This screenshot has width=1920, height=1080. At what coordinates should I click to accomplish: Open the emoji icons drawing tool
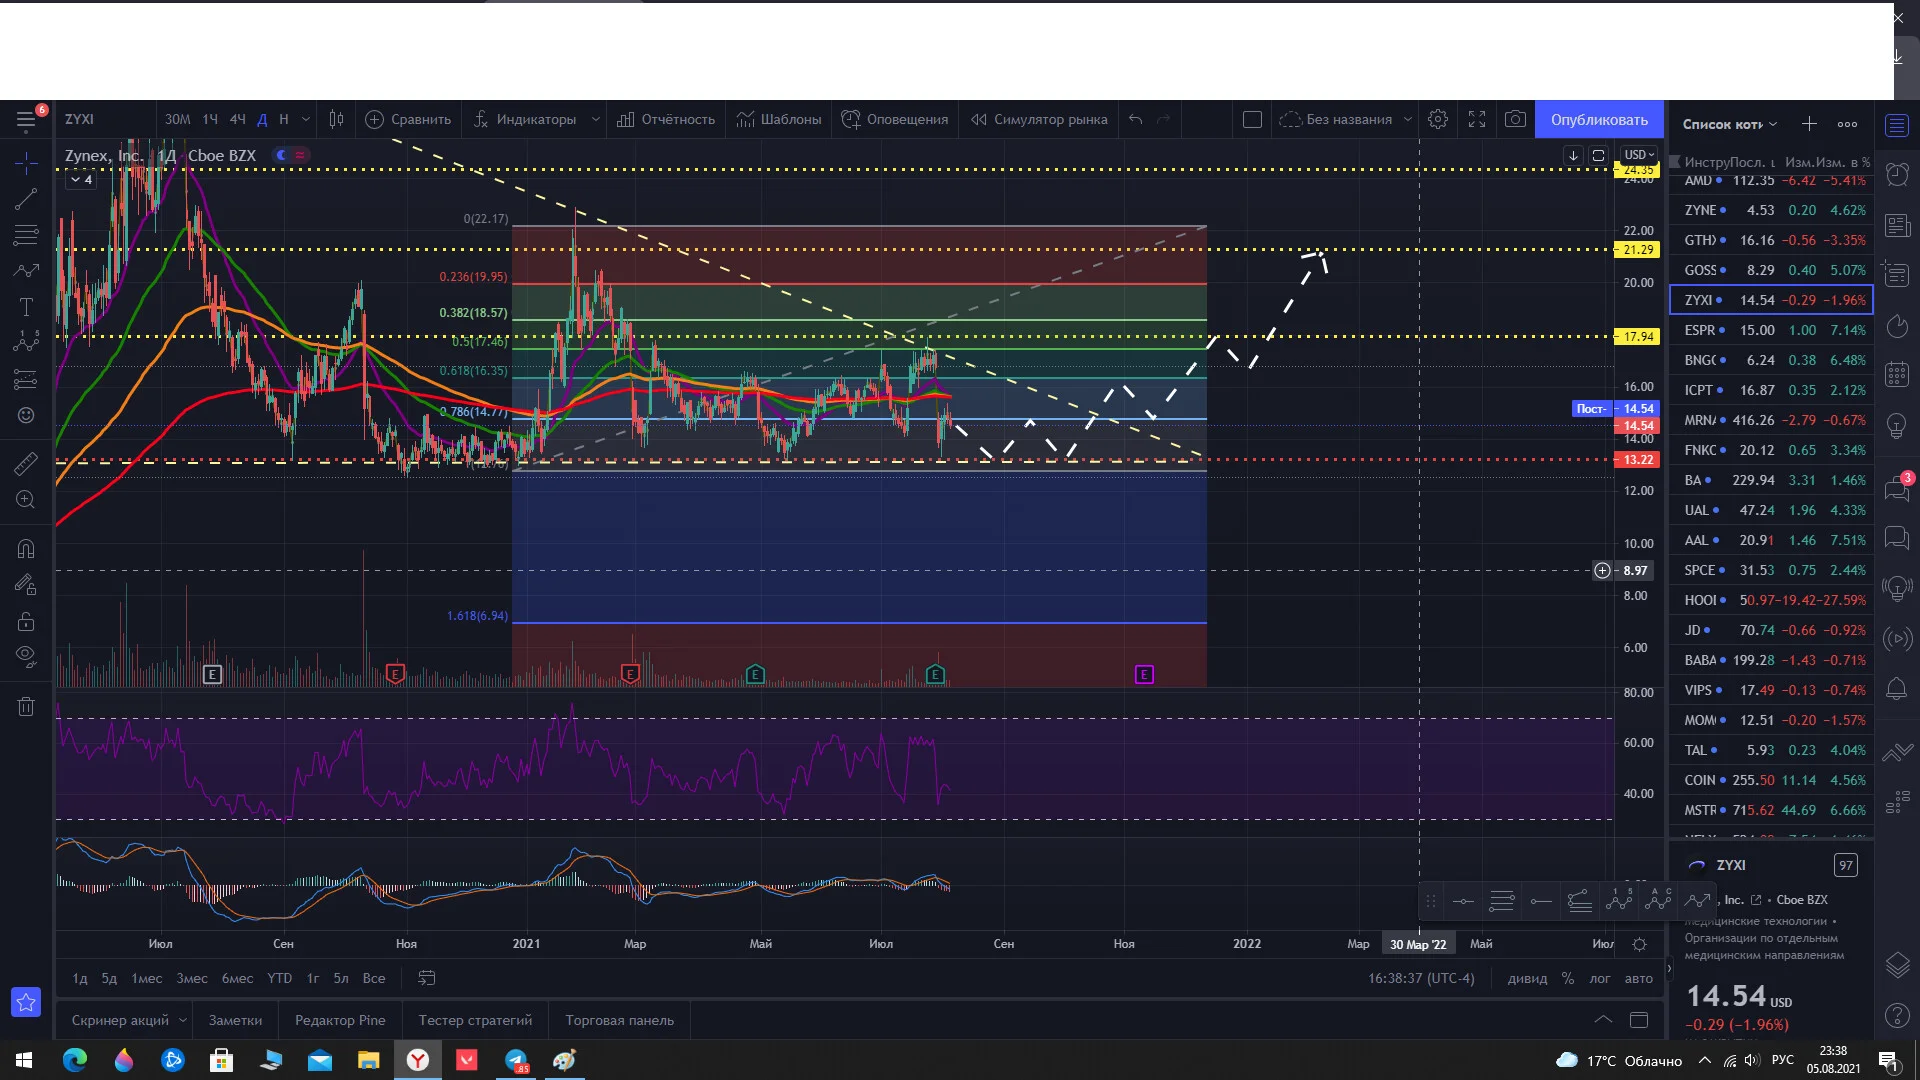(x=26, y=416)
